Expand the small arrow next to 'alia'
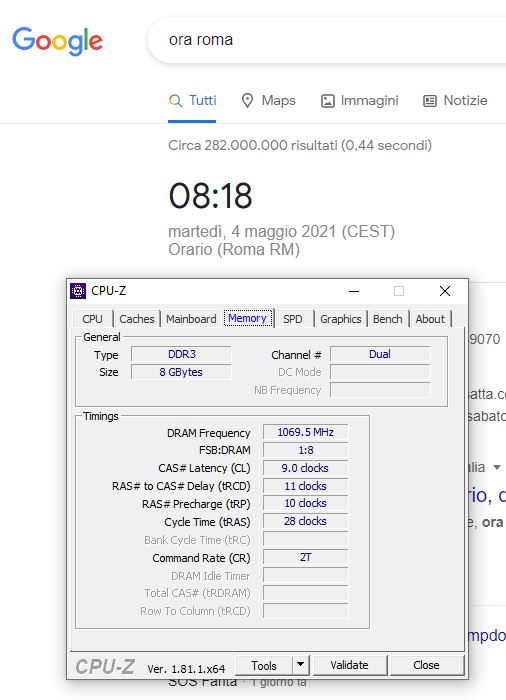The height and width of the screenshot is (700, 506). click(x=497, y=467)
